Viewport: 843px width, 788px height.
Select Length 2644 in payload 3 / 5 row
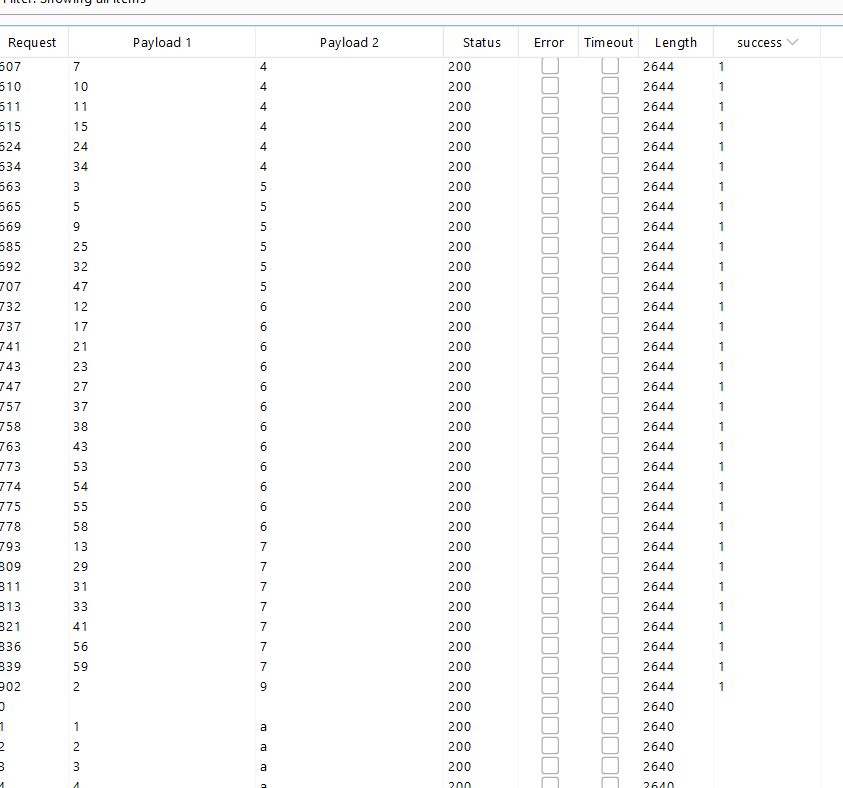[658, 187]
